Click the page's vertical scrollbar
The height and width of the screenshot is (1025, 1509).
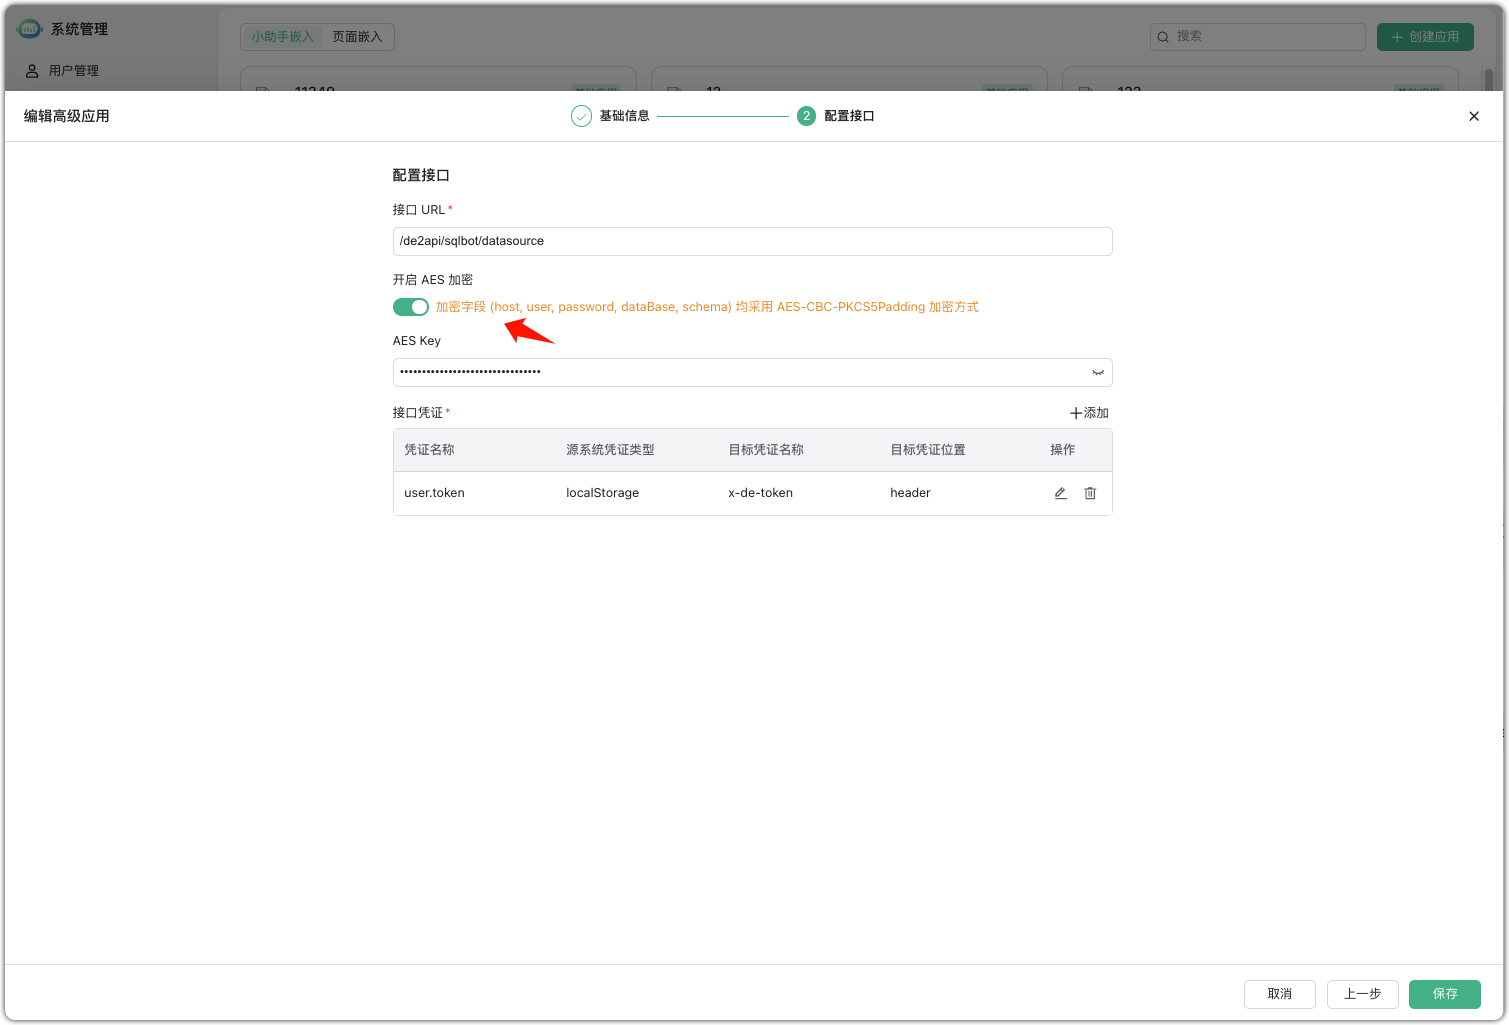pos(1488,80)
